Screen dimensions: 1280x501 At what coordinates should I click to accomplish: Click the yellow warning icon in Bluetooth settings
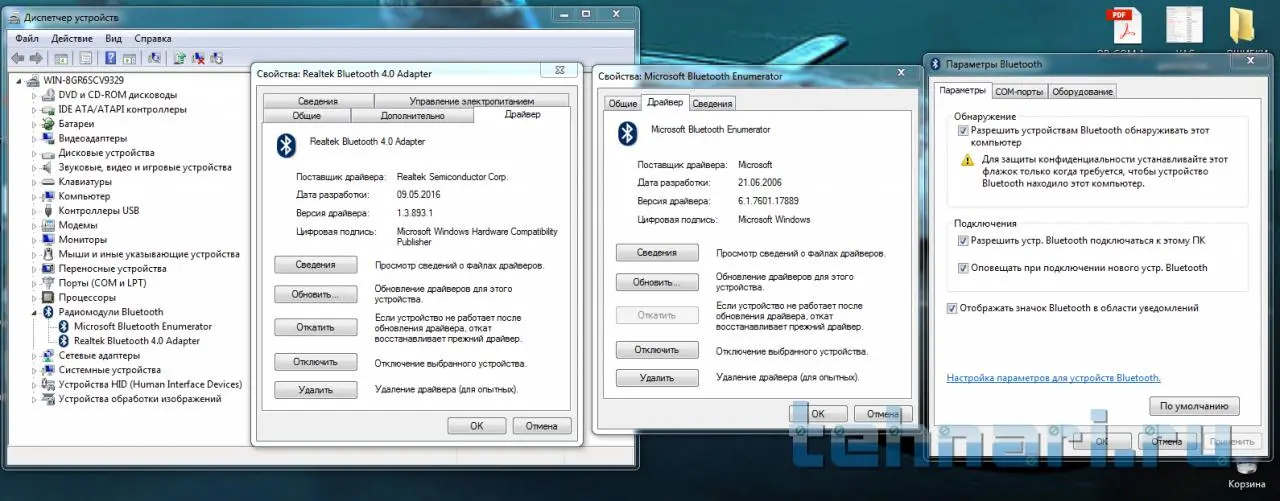coord(967,160)
